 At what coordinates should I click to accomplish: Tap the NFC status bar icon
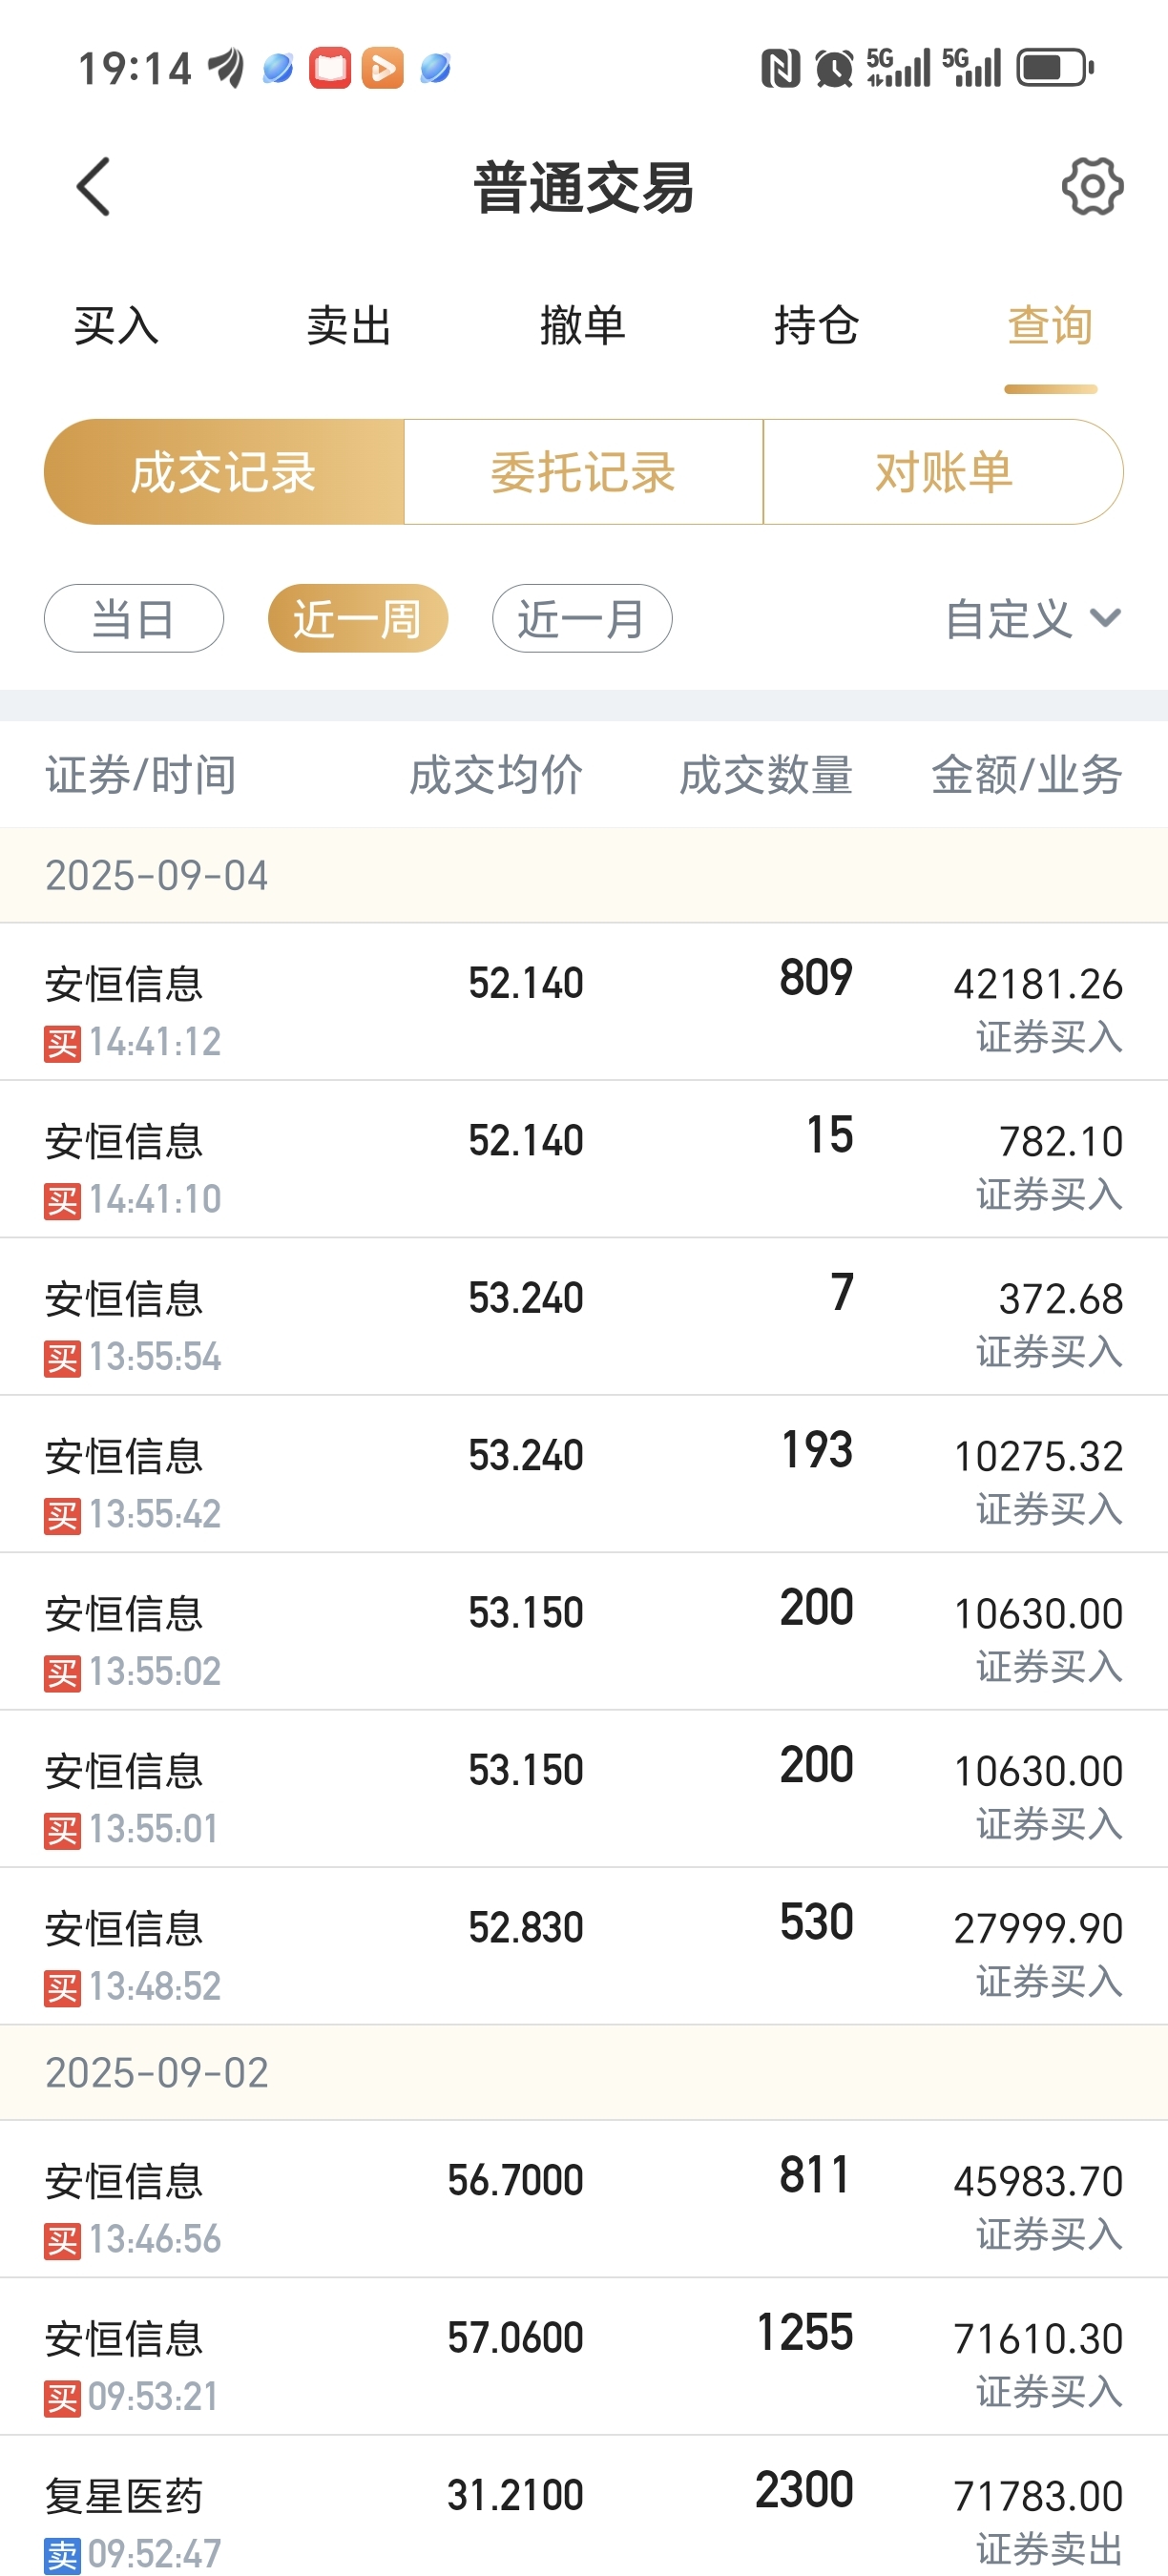[780, 68]
